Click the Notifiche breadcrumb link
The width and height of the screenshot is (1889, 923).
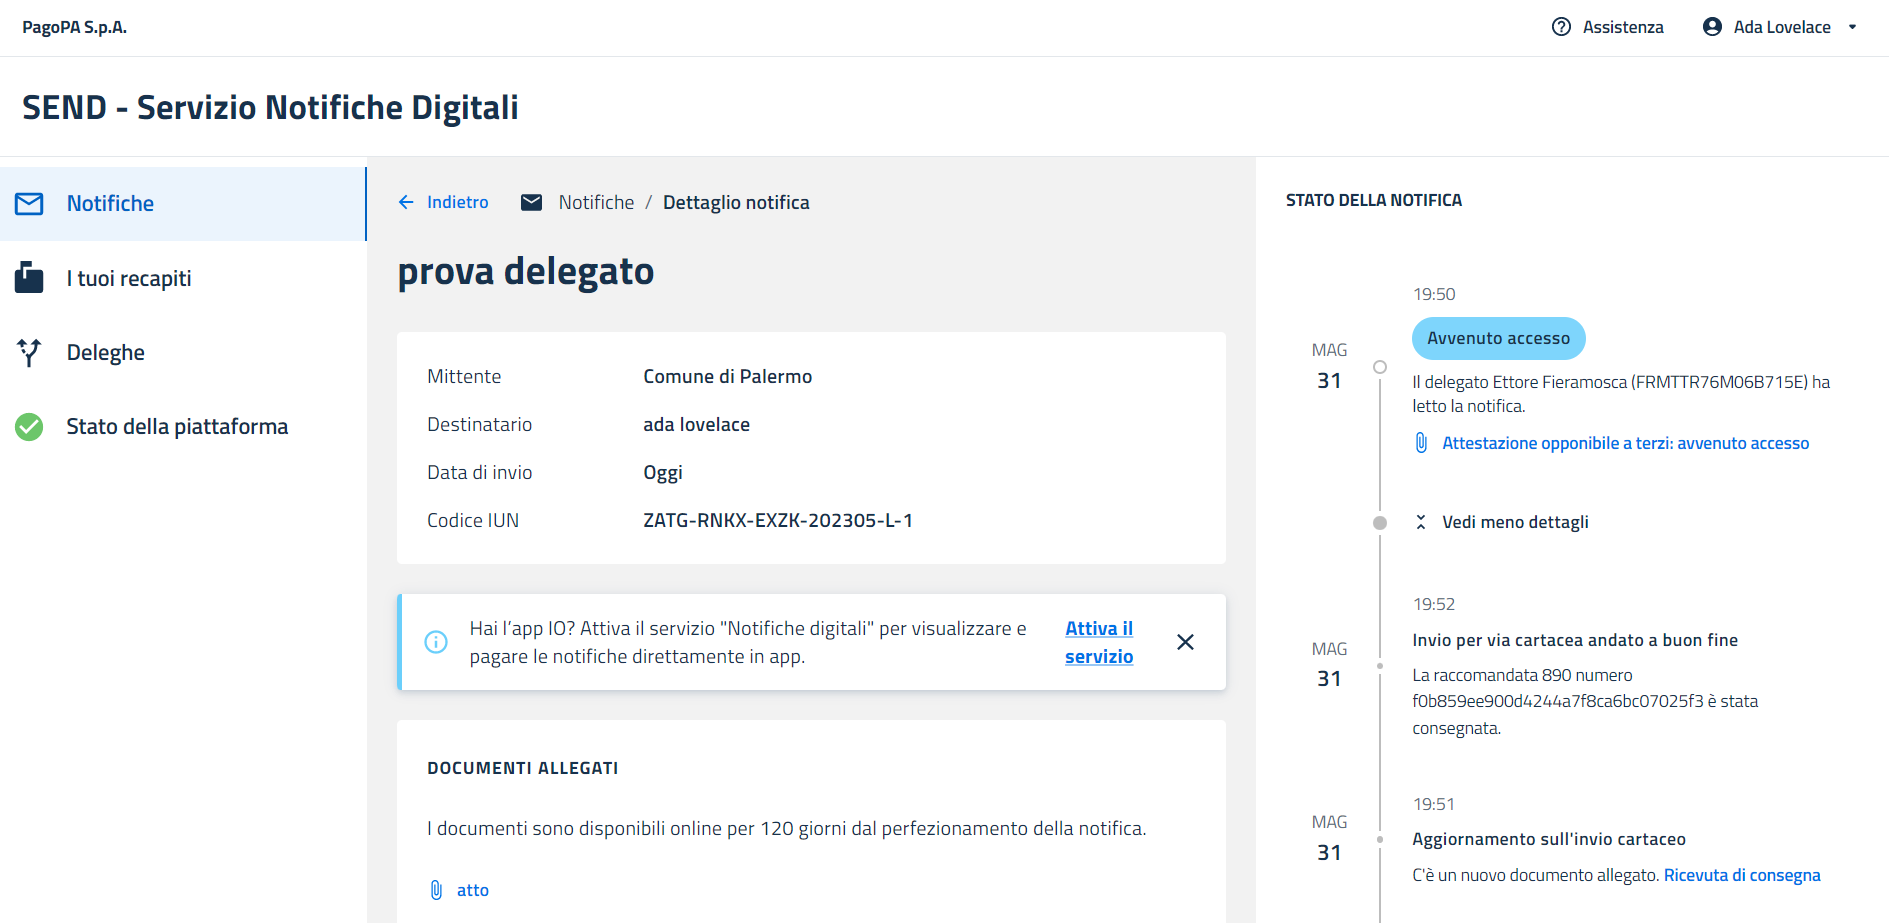click(x=596, y=202)
